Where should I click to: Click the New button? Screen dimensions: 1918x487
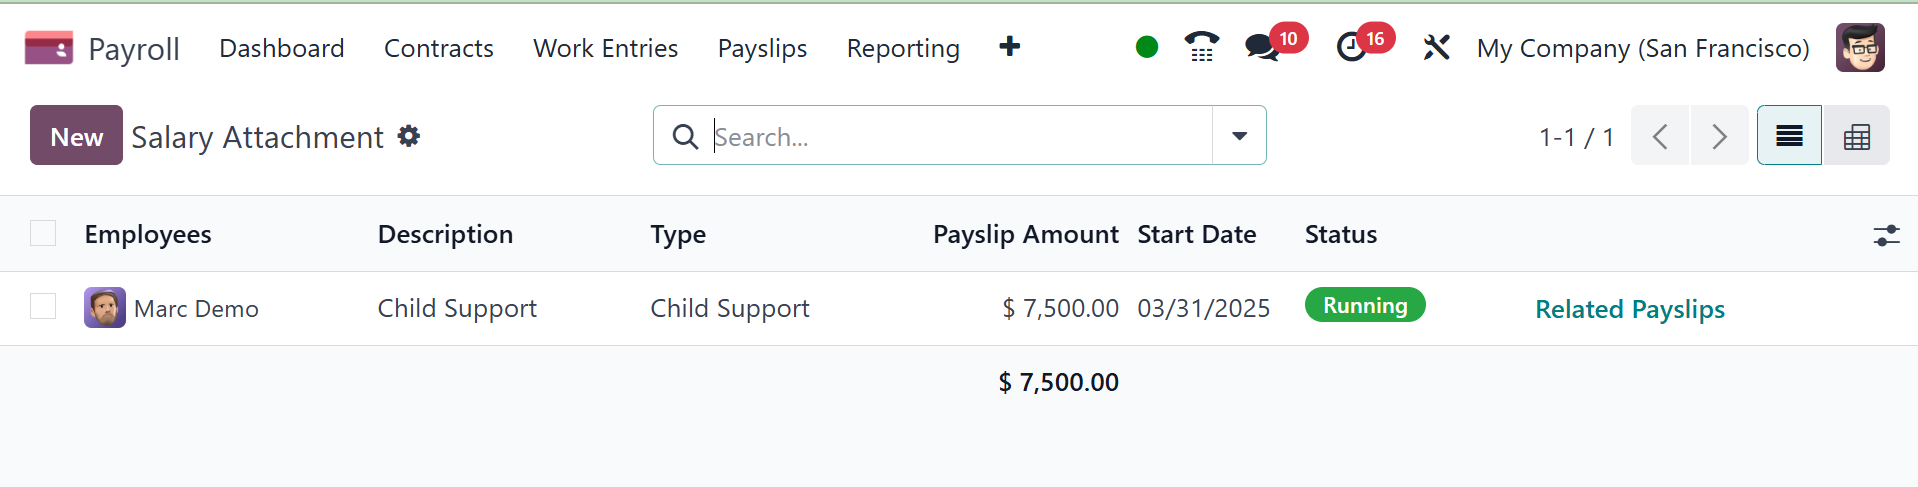[76, 136]
